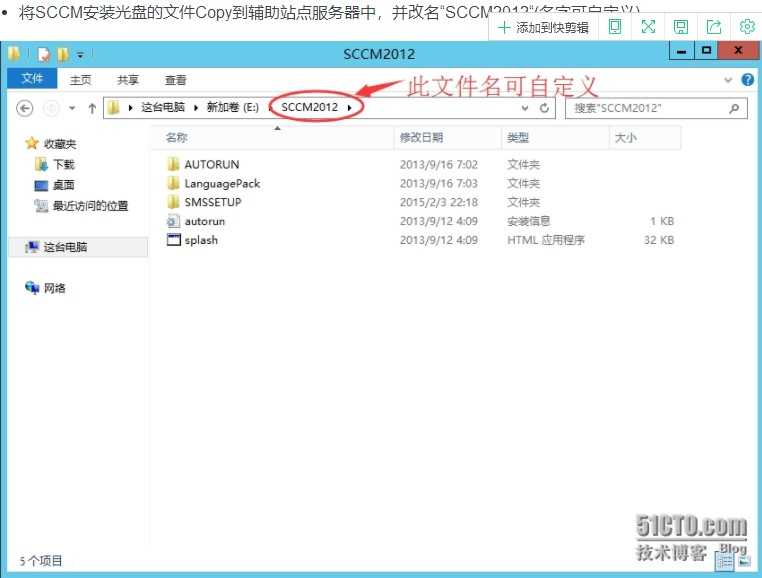Expand arrow after 这台电脑 in the breadcrumb
The width and height of the screenshot is (762, 578).
(196, 107)
